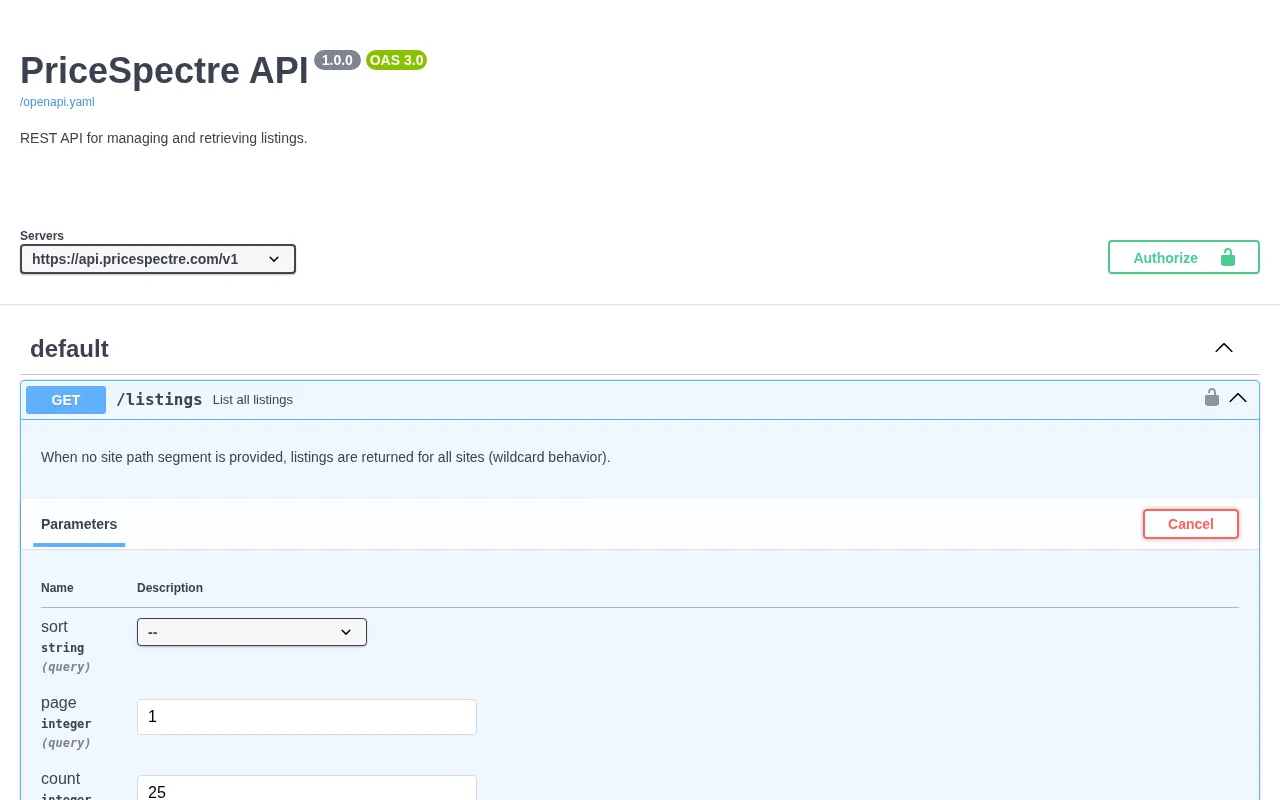This screenshot has height=800, width=1280.
Task: Click the /listings endpoint path
Action: (159, 399)
